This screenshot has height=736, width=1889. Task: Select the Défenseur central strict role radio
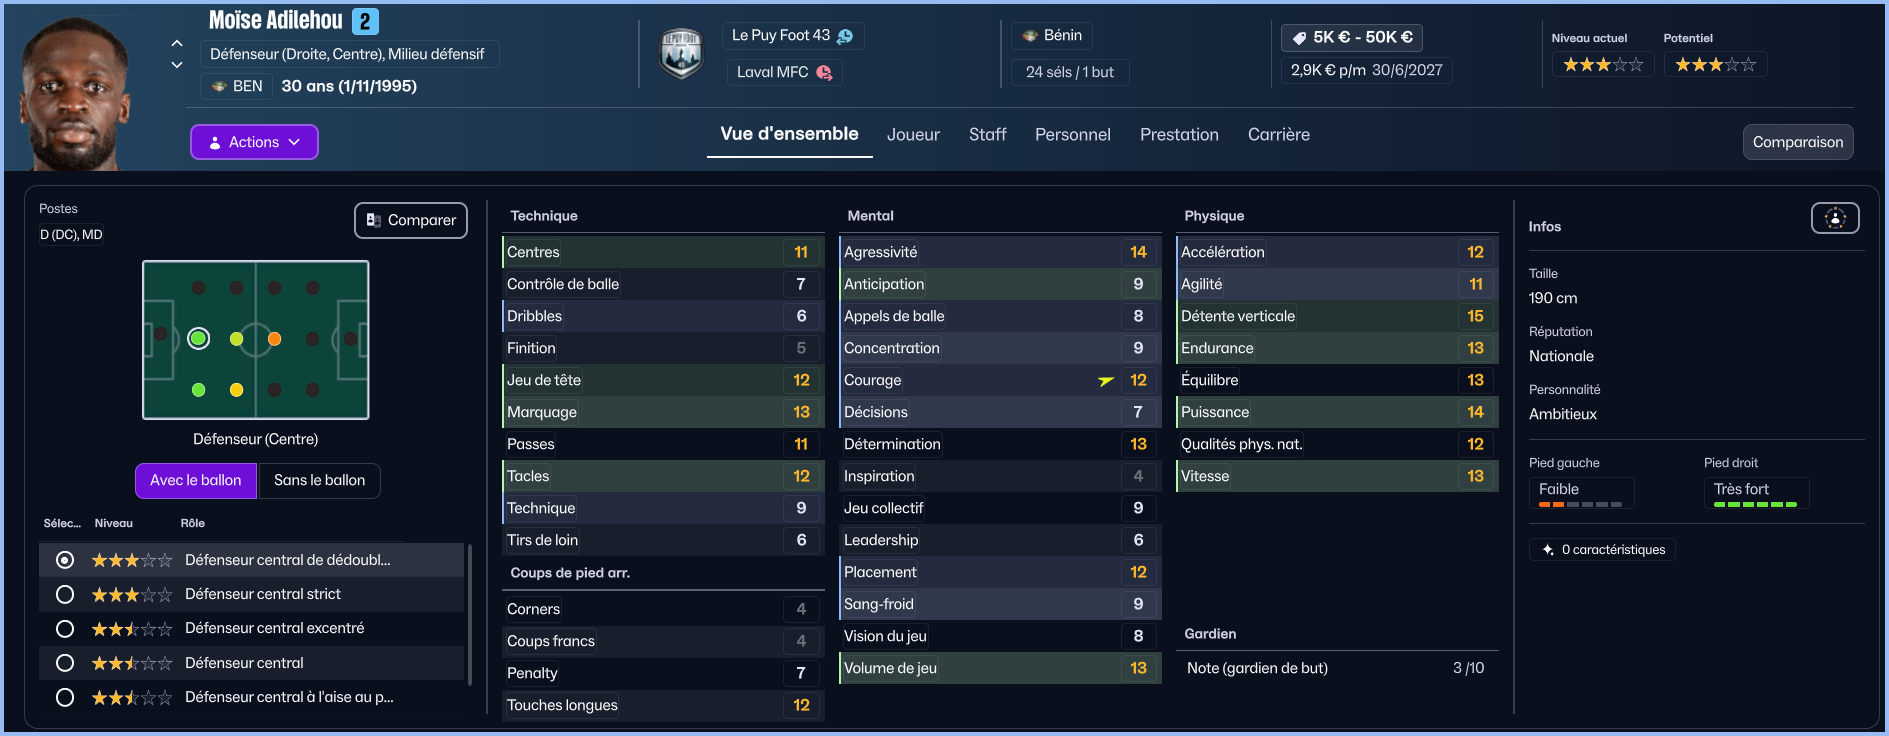[65, 595]
